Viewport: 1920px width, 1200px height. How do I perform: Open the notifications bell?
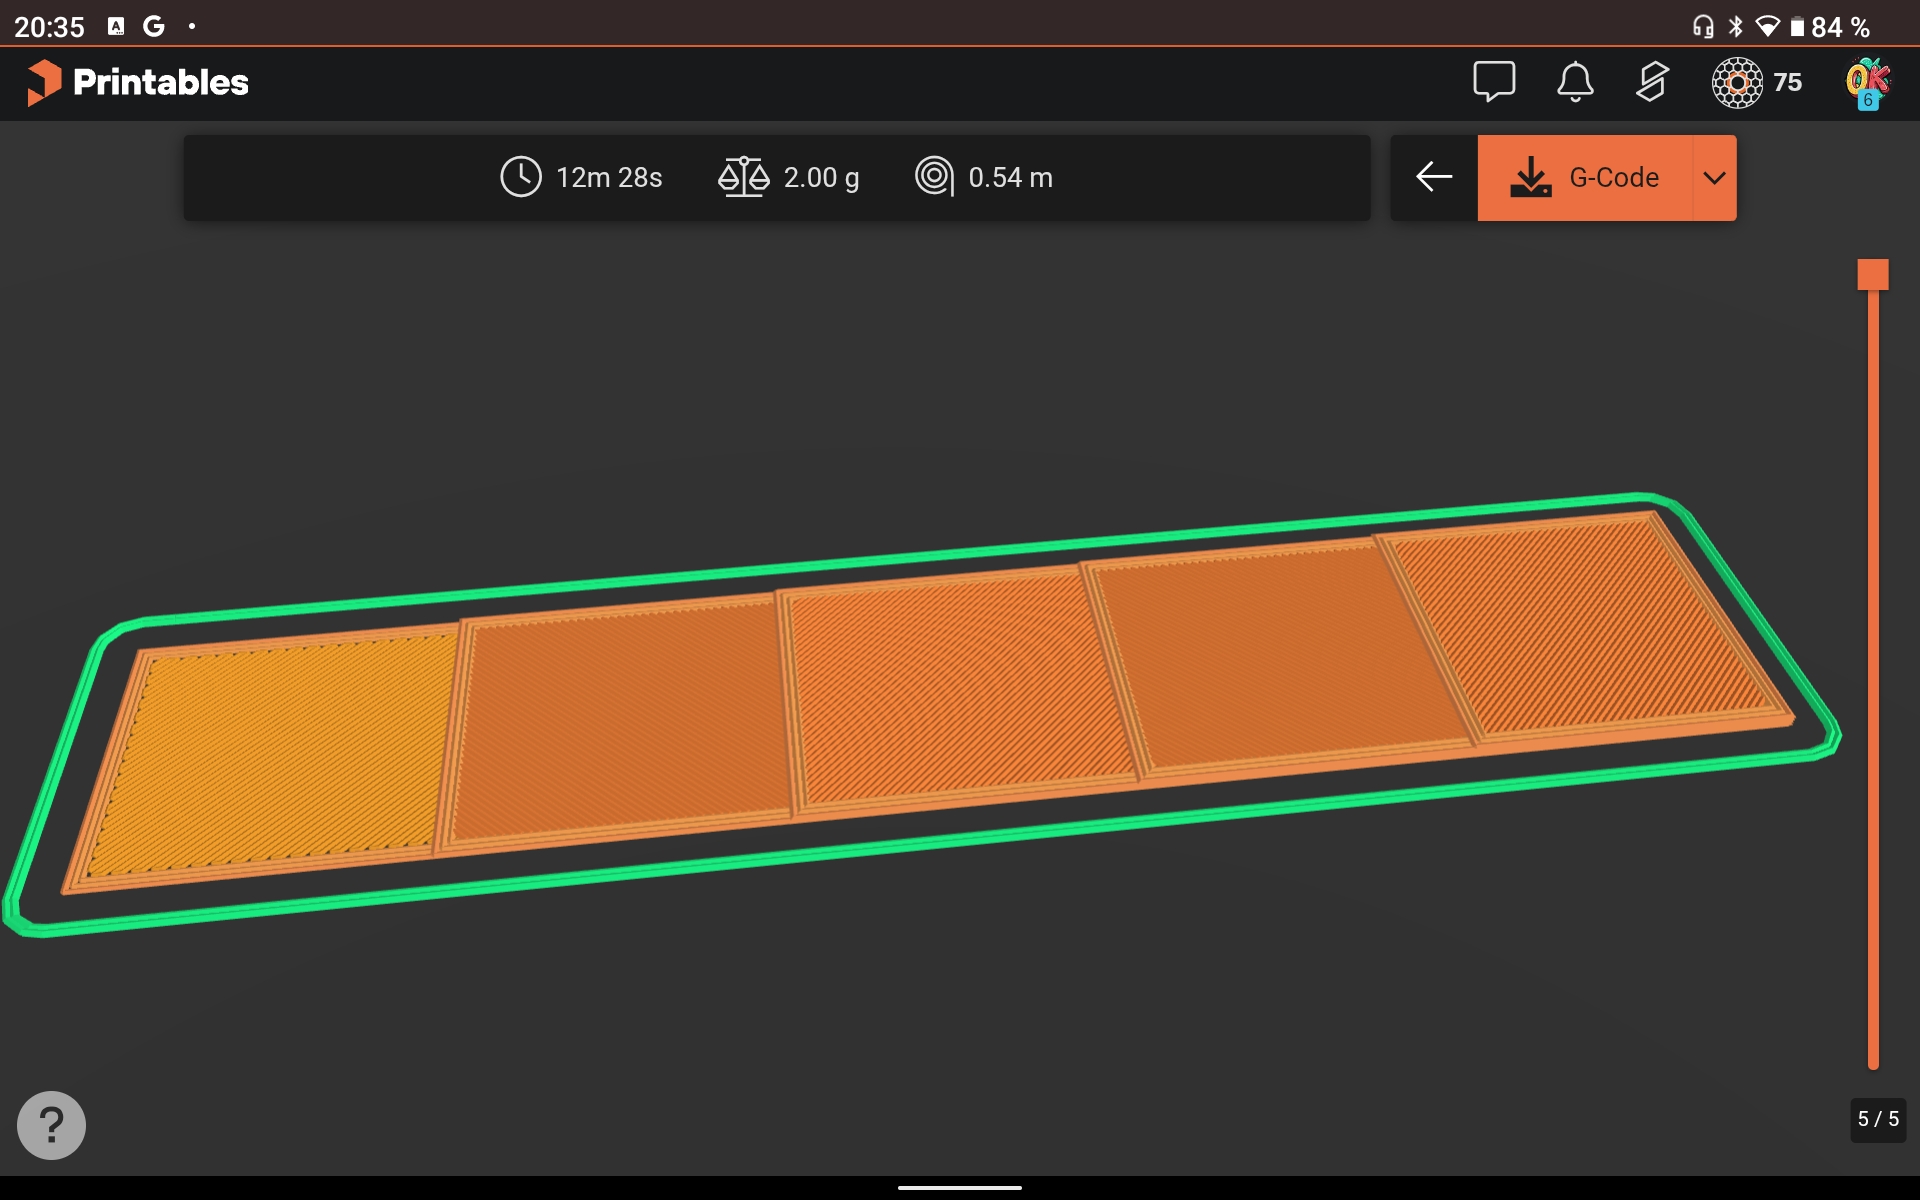[x=1575, y=82]
